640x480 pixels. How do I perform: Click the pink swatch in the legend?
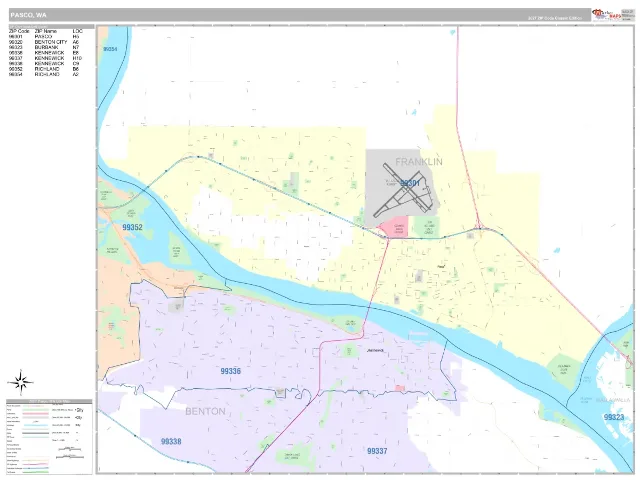36,413
